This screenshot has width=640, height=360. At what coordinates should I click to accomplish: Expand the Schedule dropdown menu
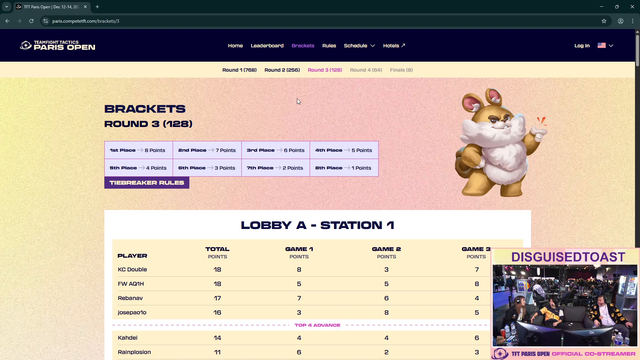pyautogui.click(x=359, y=46)
